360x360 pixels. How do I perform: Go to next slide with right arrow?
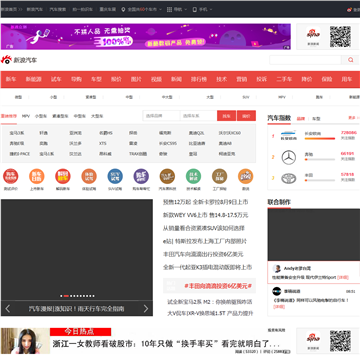click(x=146, y=309)
